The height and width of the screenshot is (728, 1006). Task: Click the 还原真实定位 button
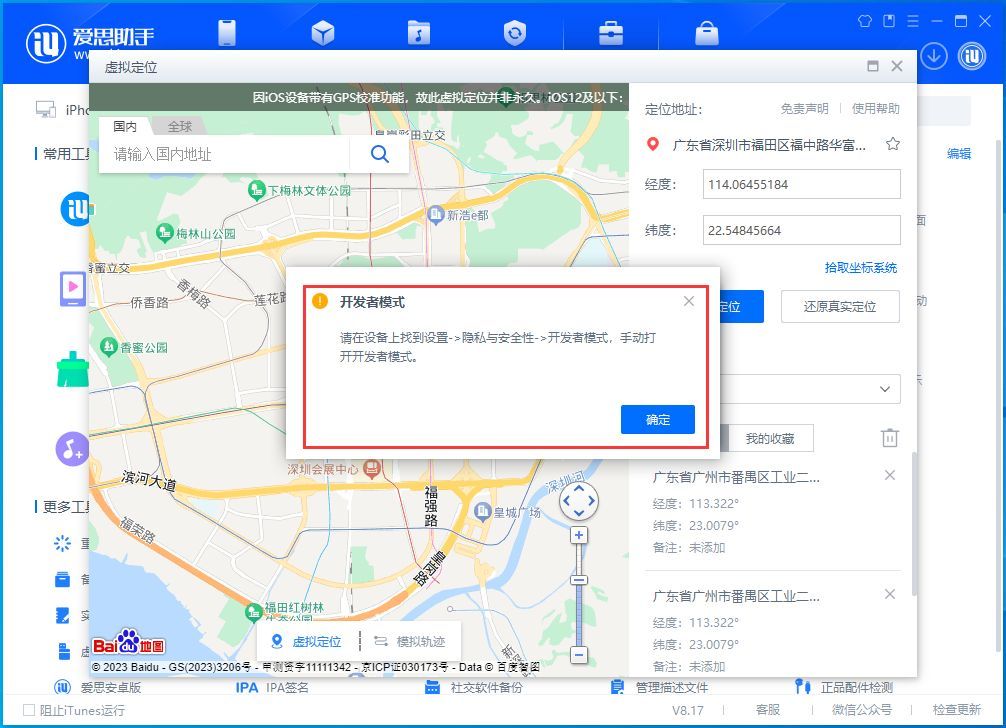840,307
